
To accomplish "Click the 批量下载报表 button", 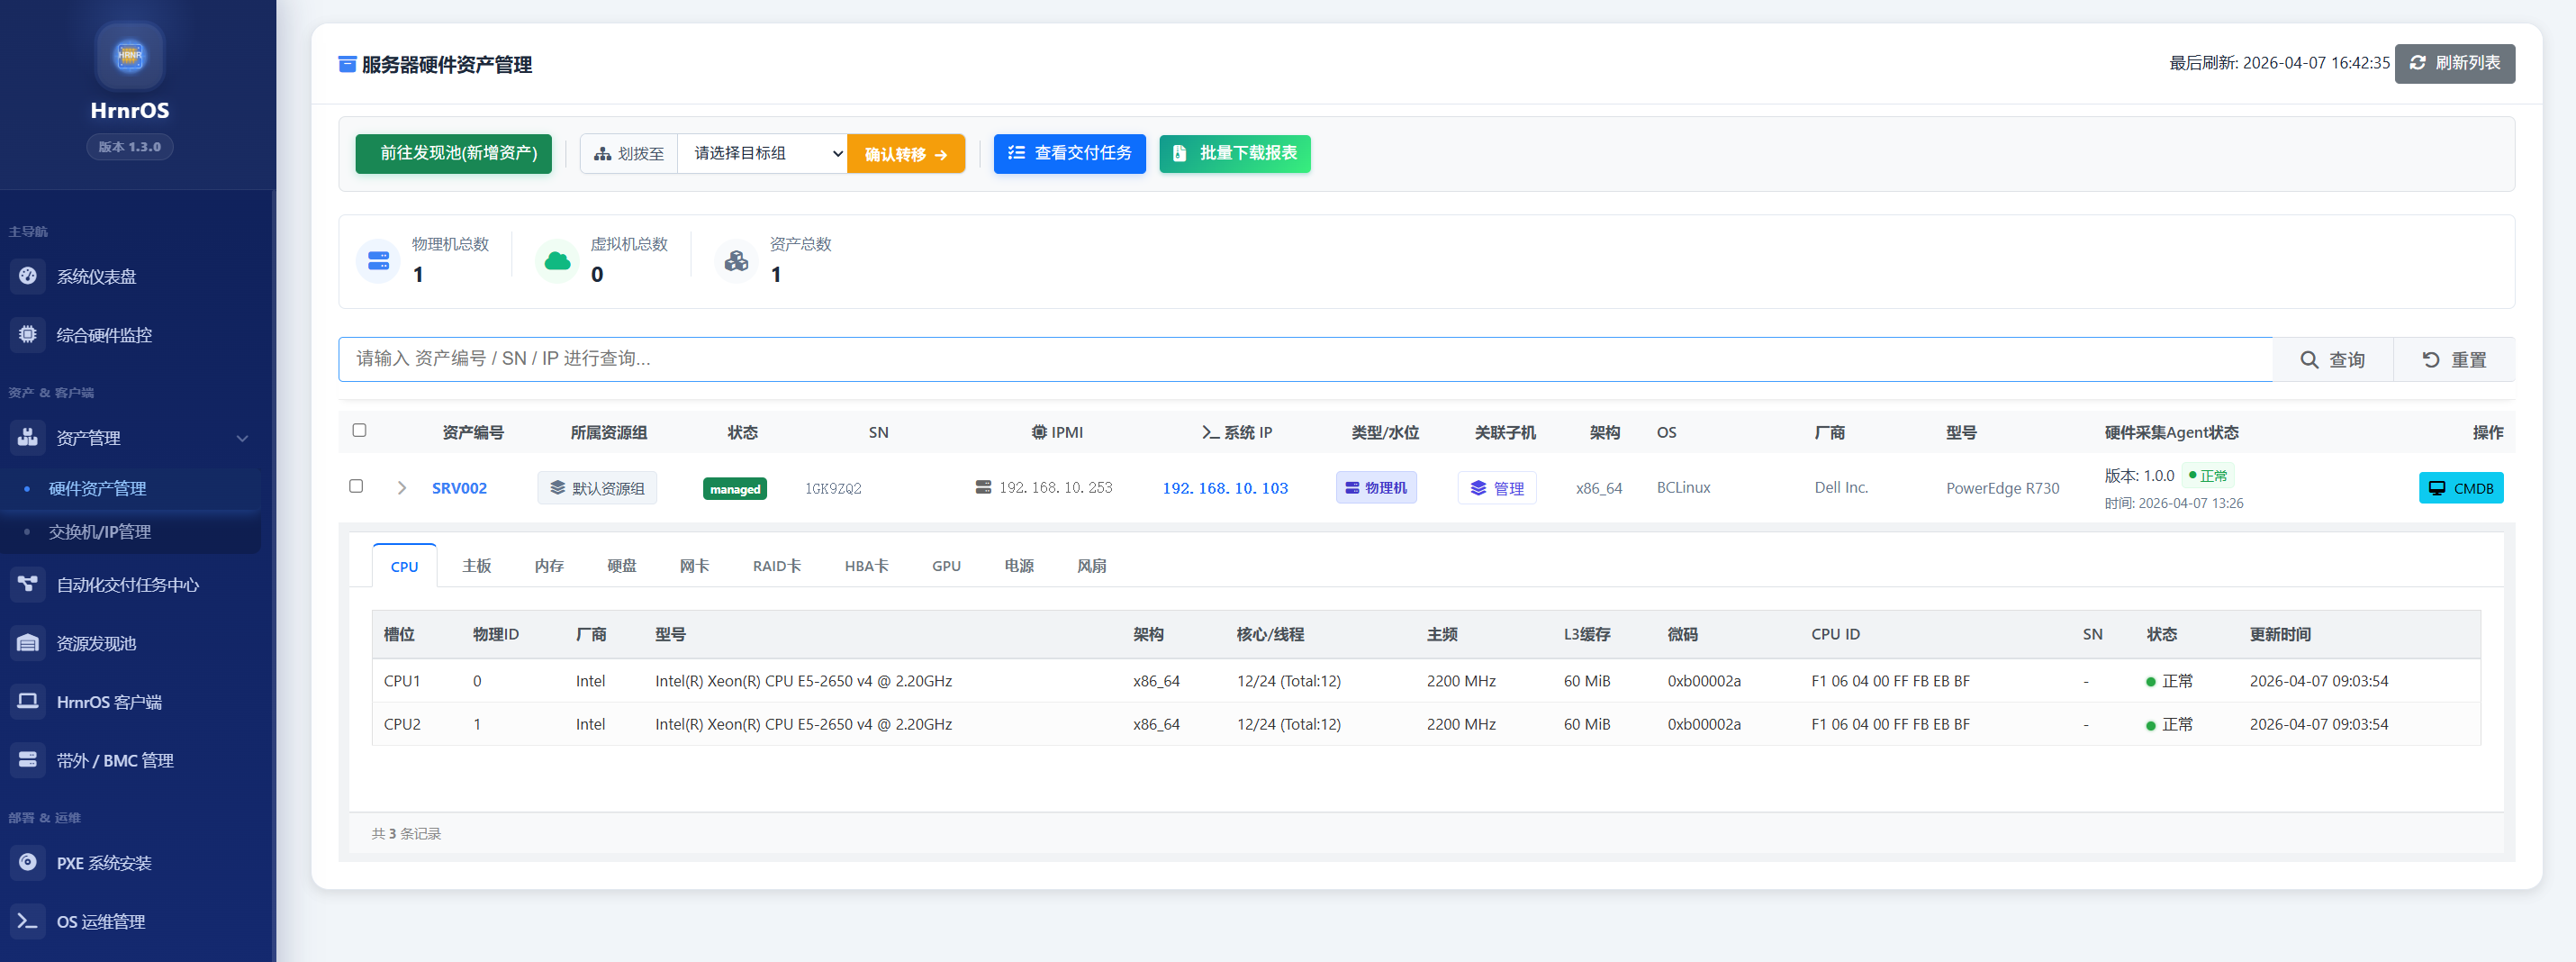I will pos(1234,154).
